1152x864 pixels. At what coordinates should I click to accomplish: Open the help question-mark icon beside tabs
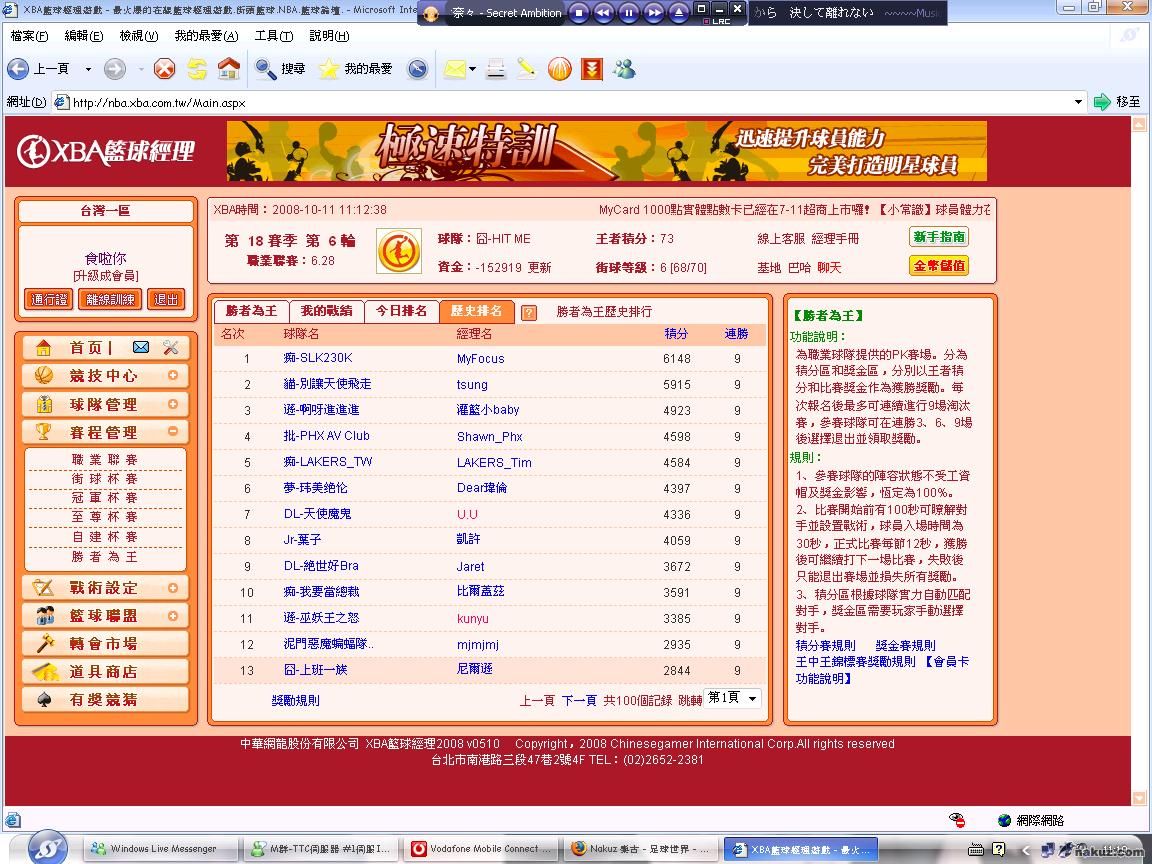(x=529, y=312)
